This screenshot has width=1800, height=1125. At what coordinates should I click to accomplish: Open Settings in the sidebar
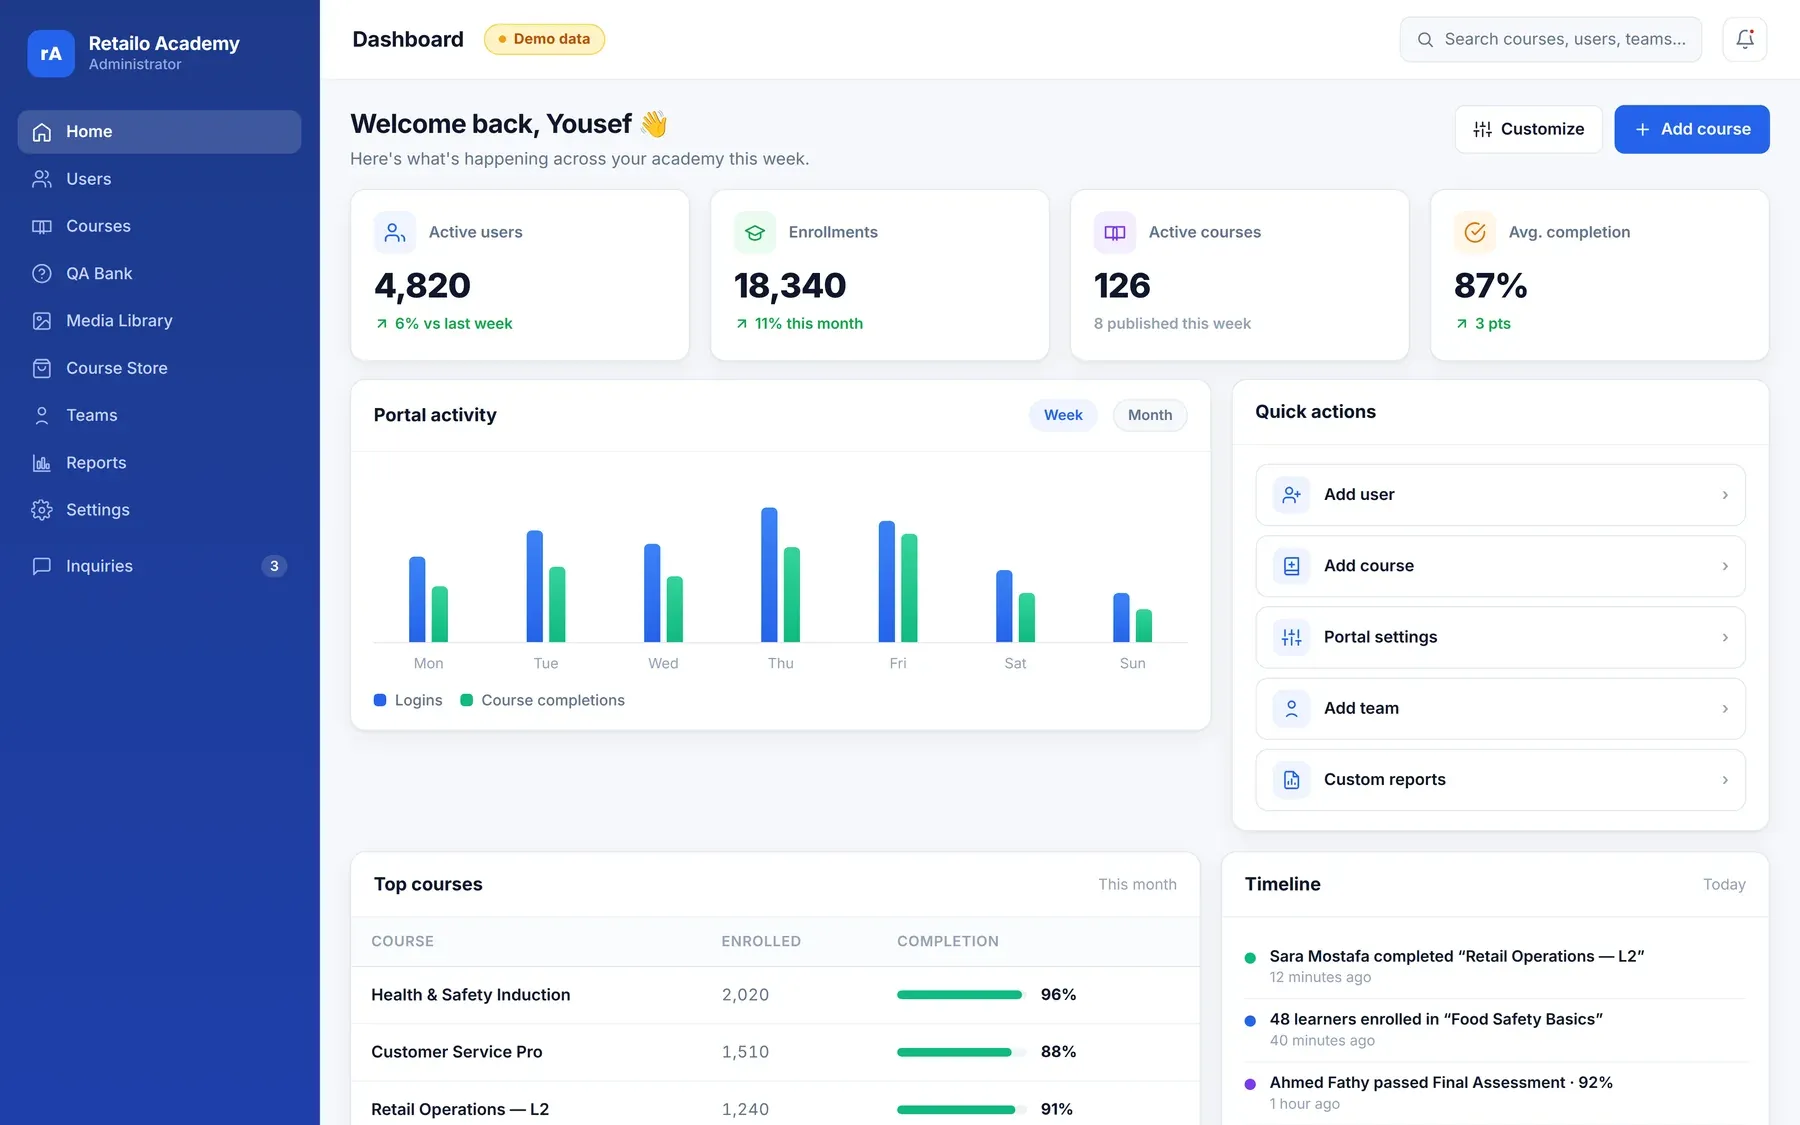click(159, 510)
